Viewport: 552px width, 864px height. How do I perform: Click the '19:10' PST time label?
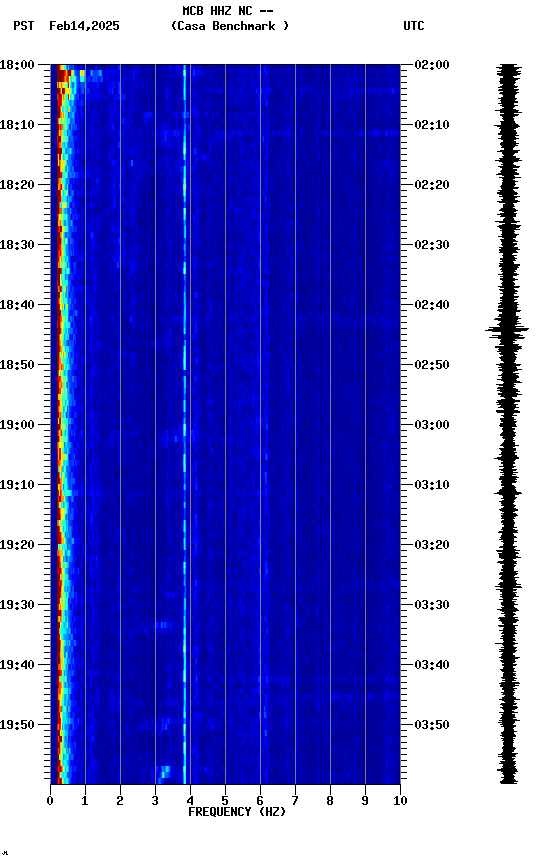tap(17, 485)
